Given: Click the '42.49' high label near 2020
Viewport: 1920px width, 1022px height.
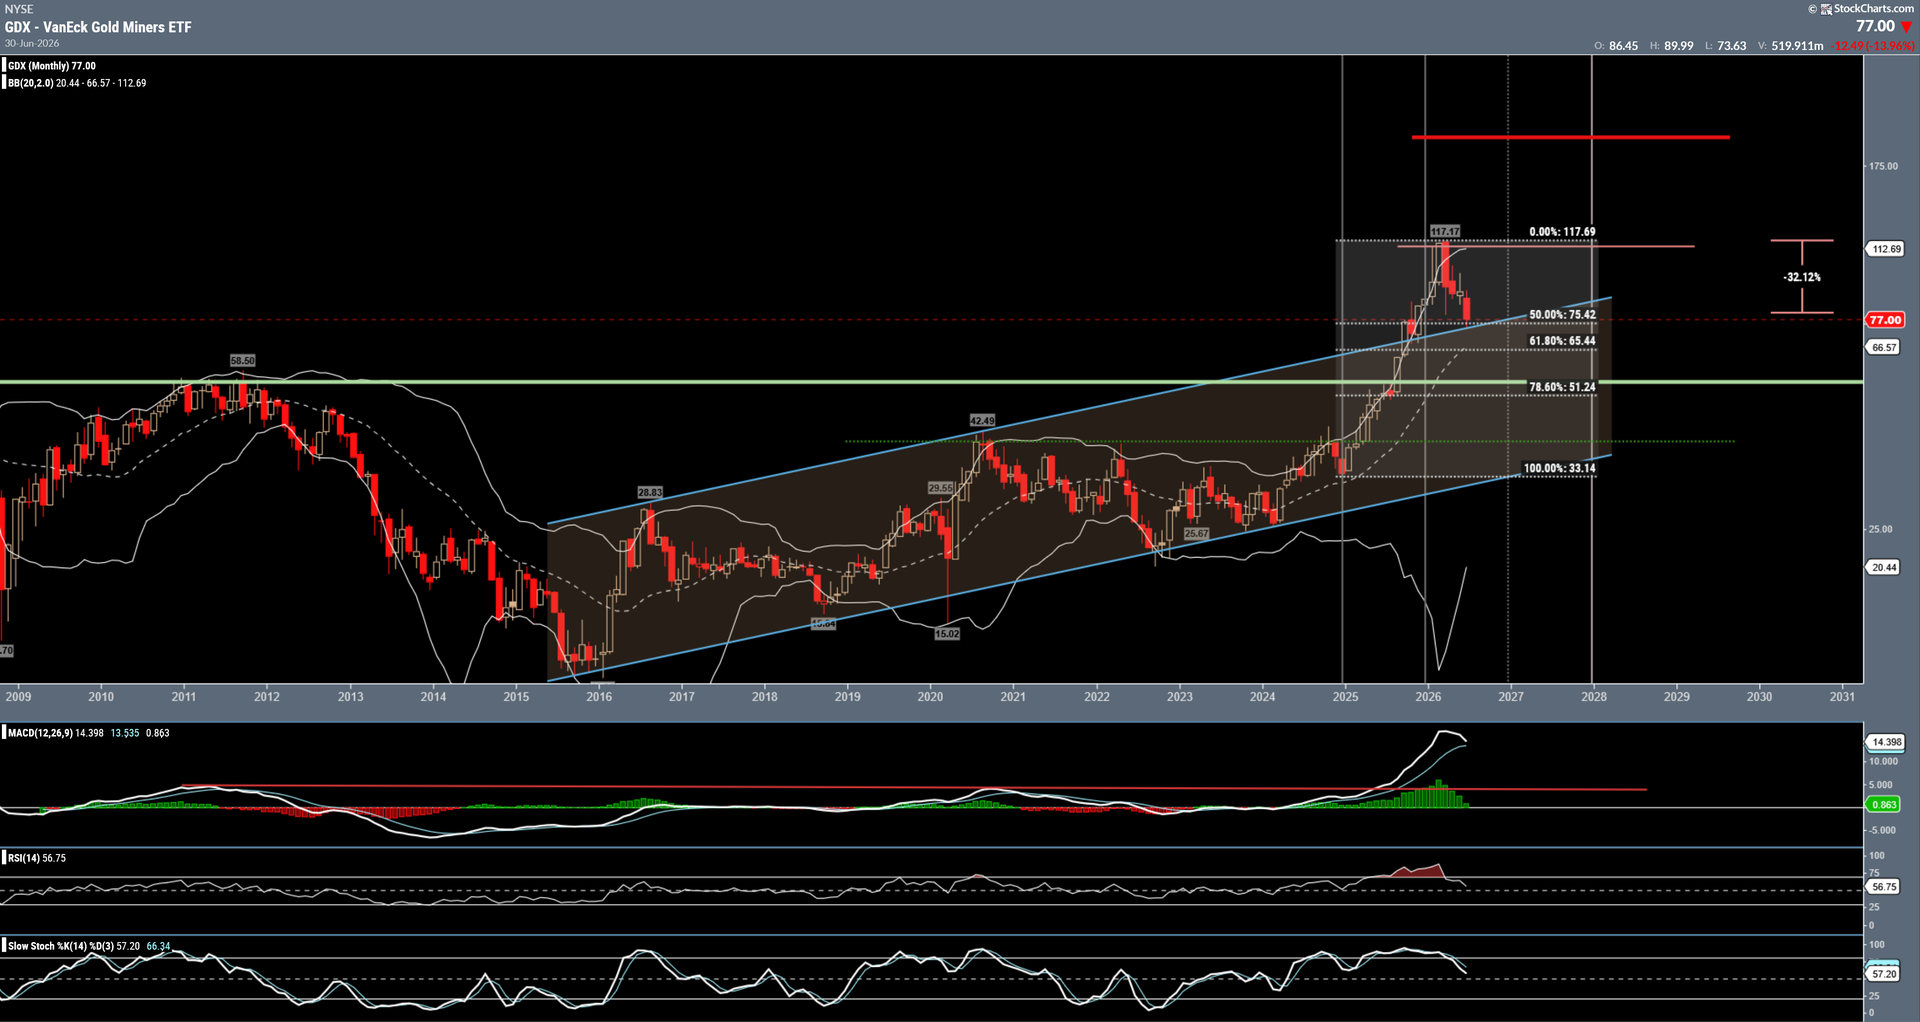Looking at the screenshot, I should point(982,421).
